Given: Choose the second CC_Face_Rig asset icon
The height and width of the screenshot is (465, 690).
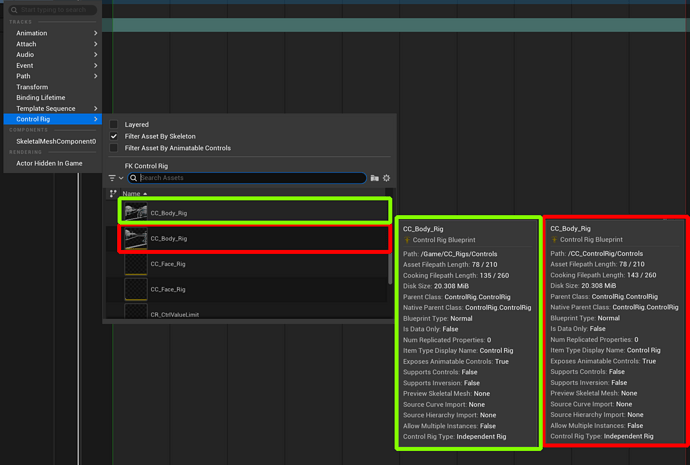Looking at the screenshot, I should [x=136, y=289].
